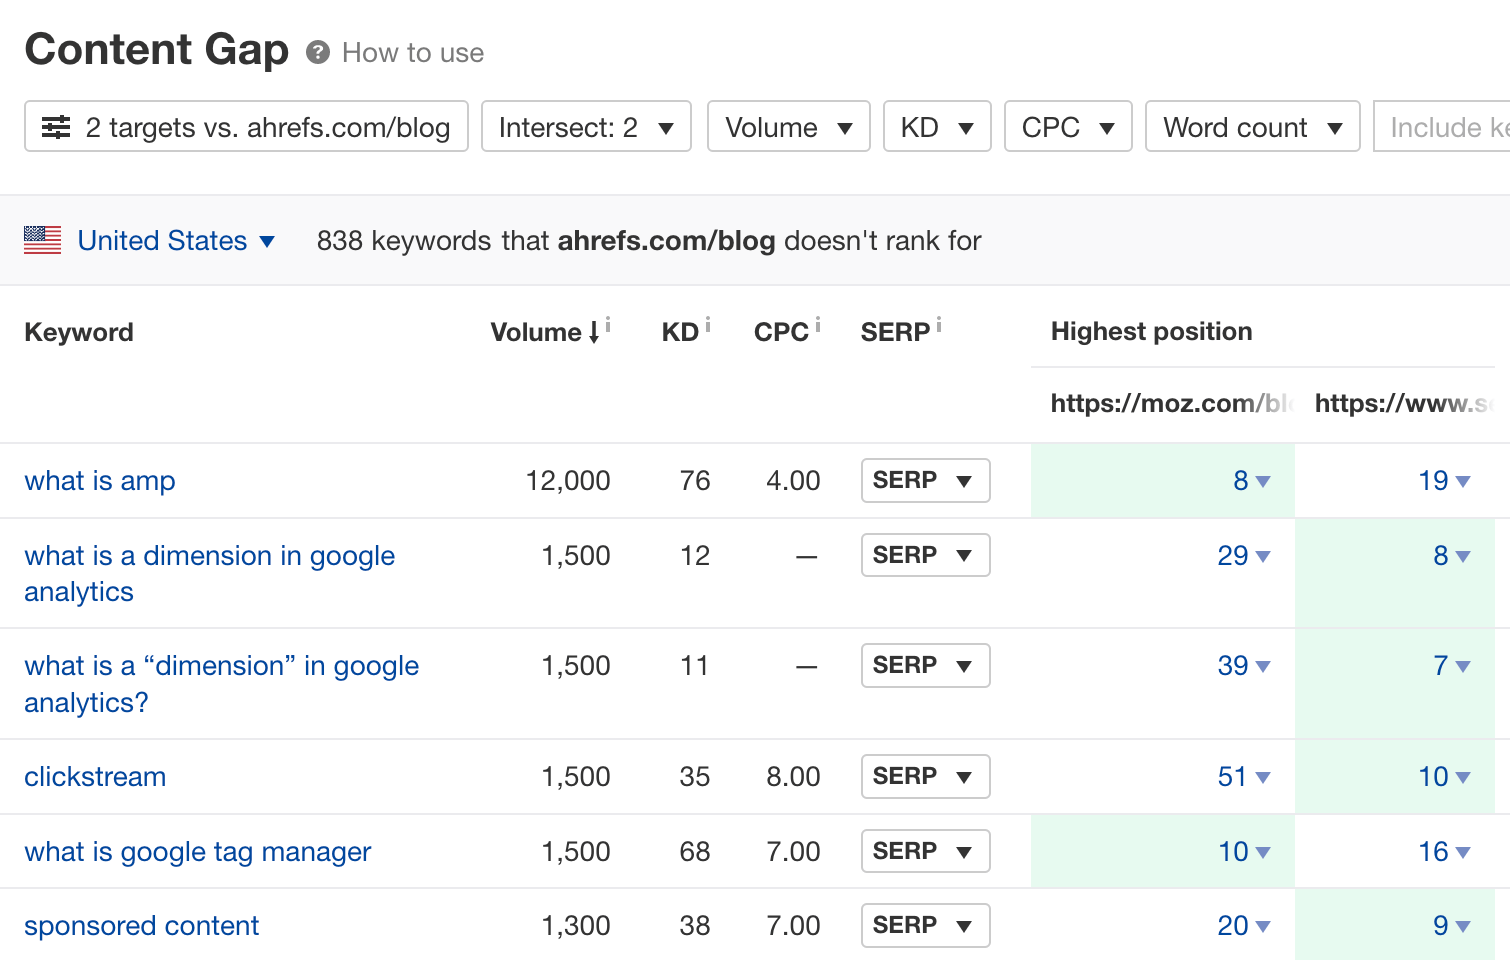Click the United States flag icon

tap(42, 240)
